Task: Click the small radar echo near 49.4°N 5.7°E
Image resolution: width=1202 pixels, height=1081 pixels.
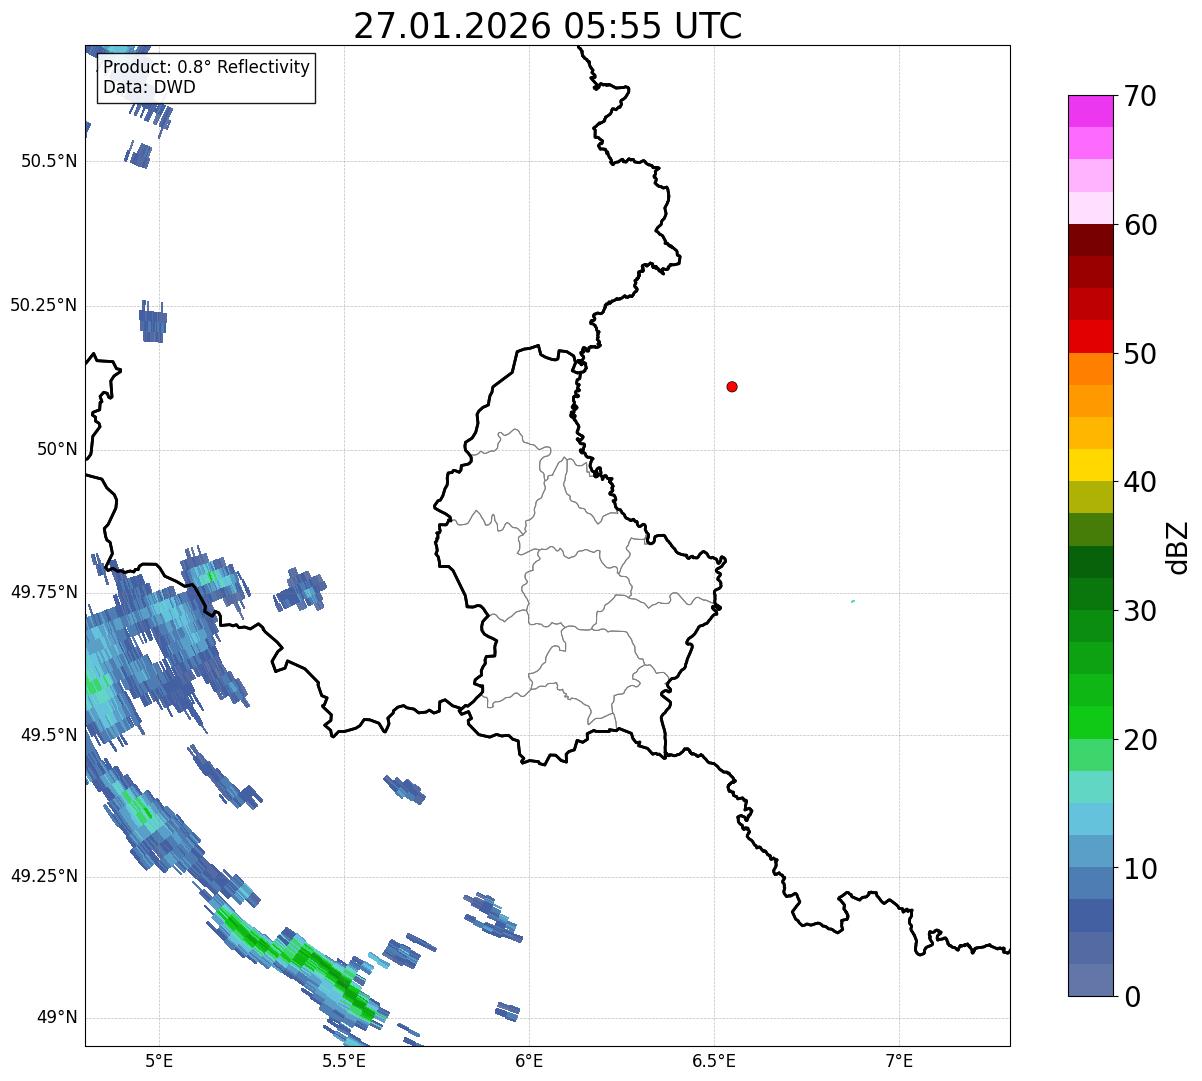Action: (x=405, y=788)
